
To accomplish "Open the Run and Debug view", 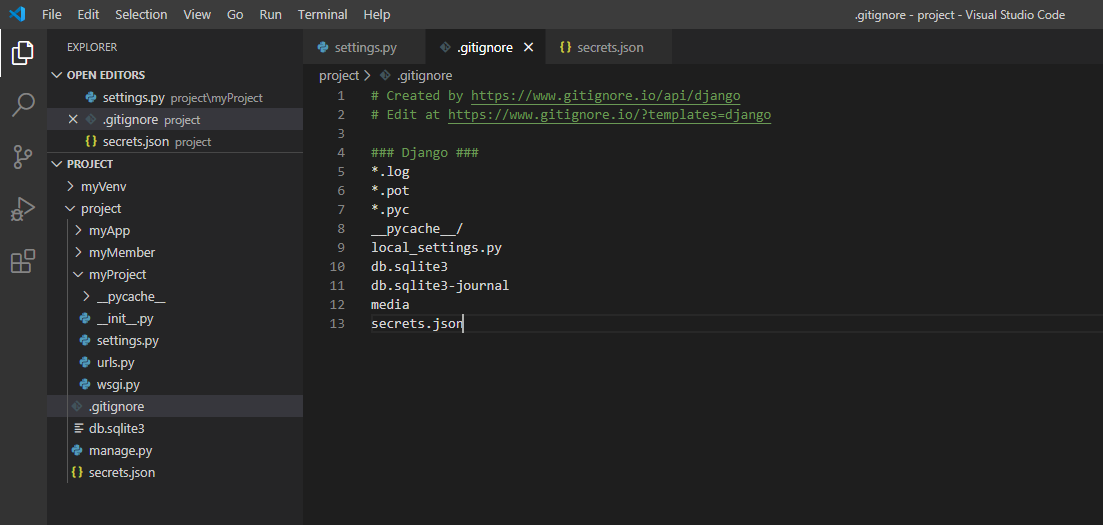I will pyautogui.click(x=23, y=210).
